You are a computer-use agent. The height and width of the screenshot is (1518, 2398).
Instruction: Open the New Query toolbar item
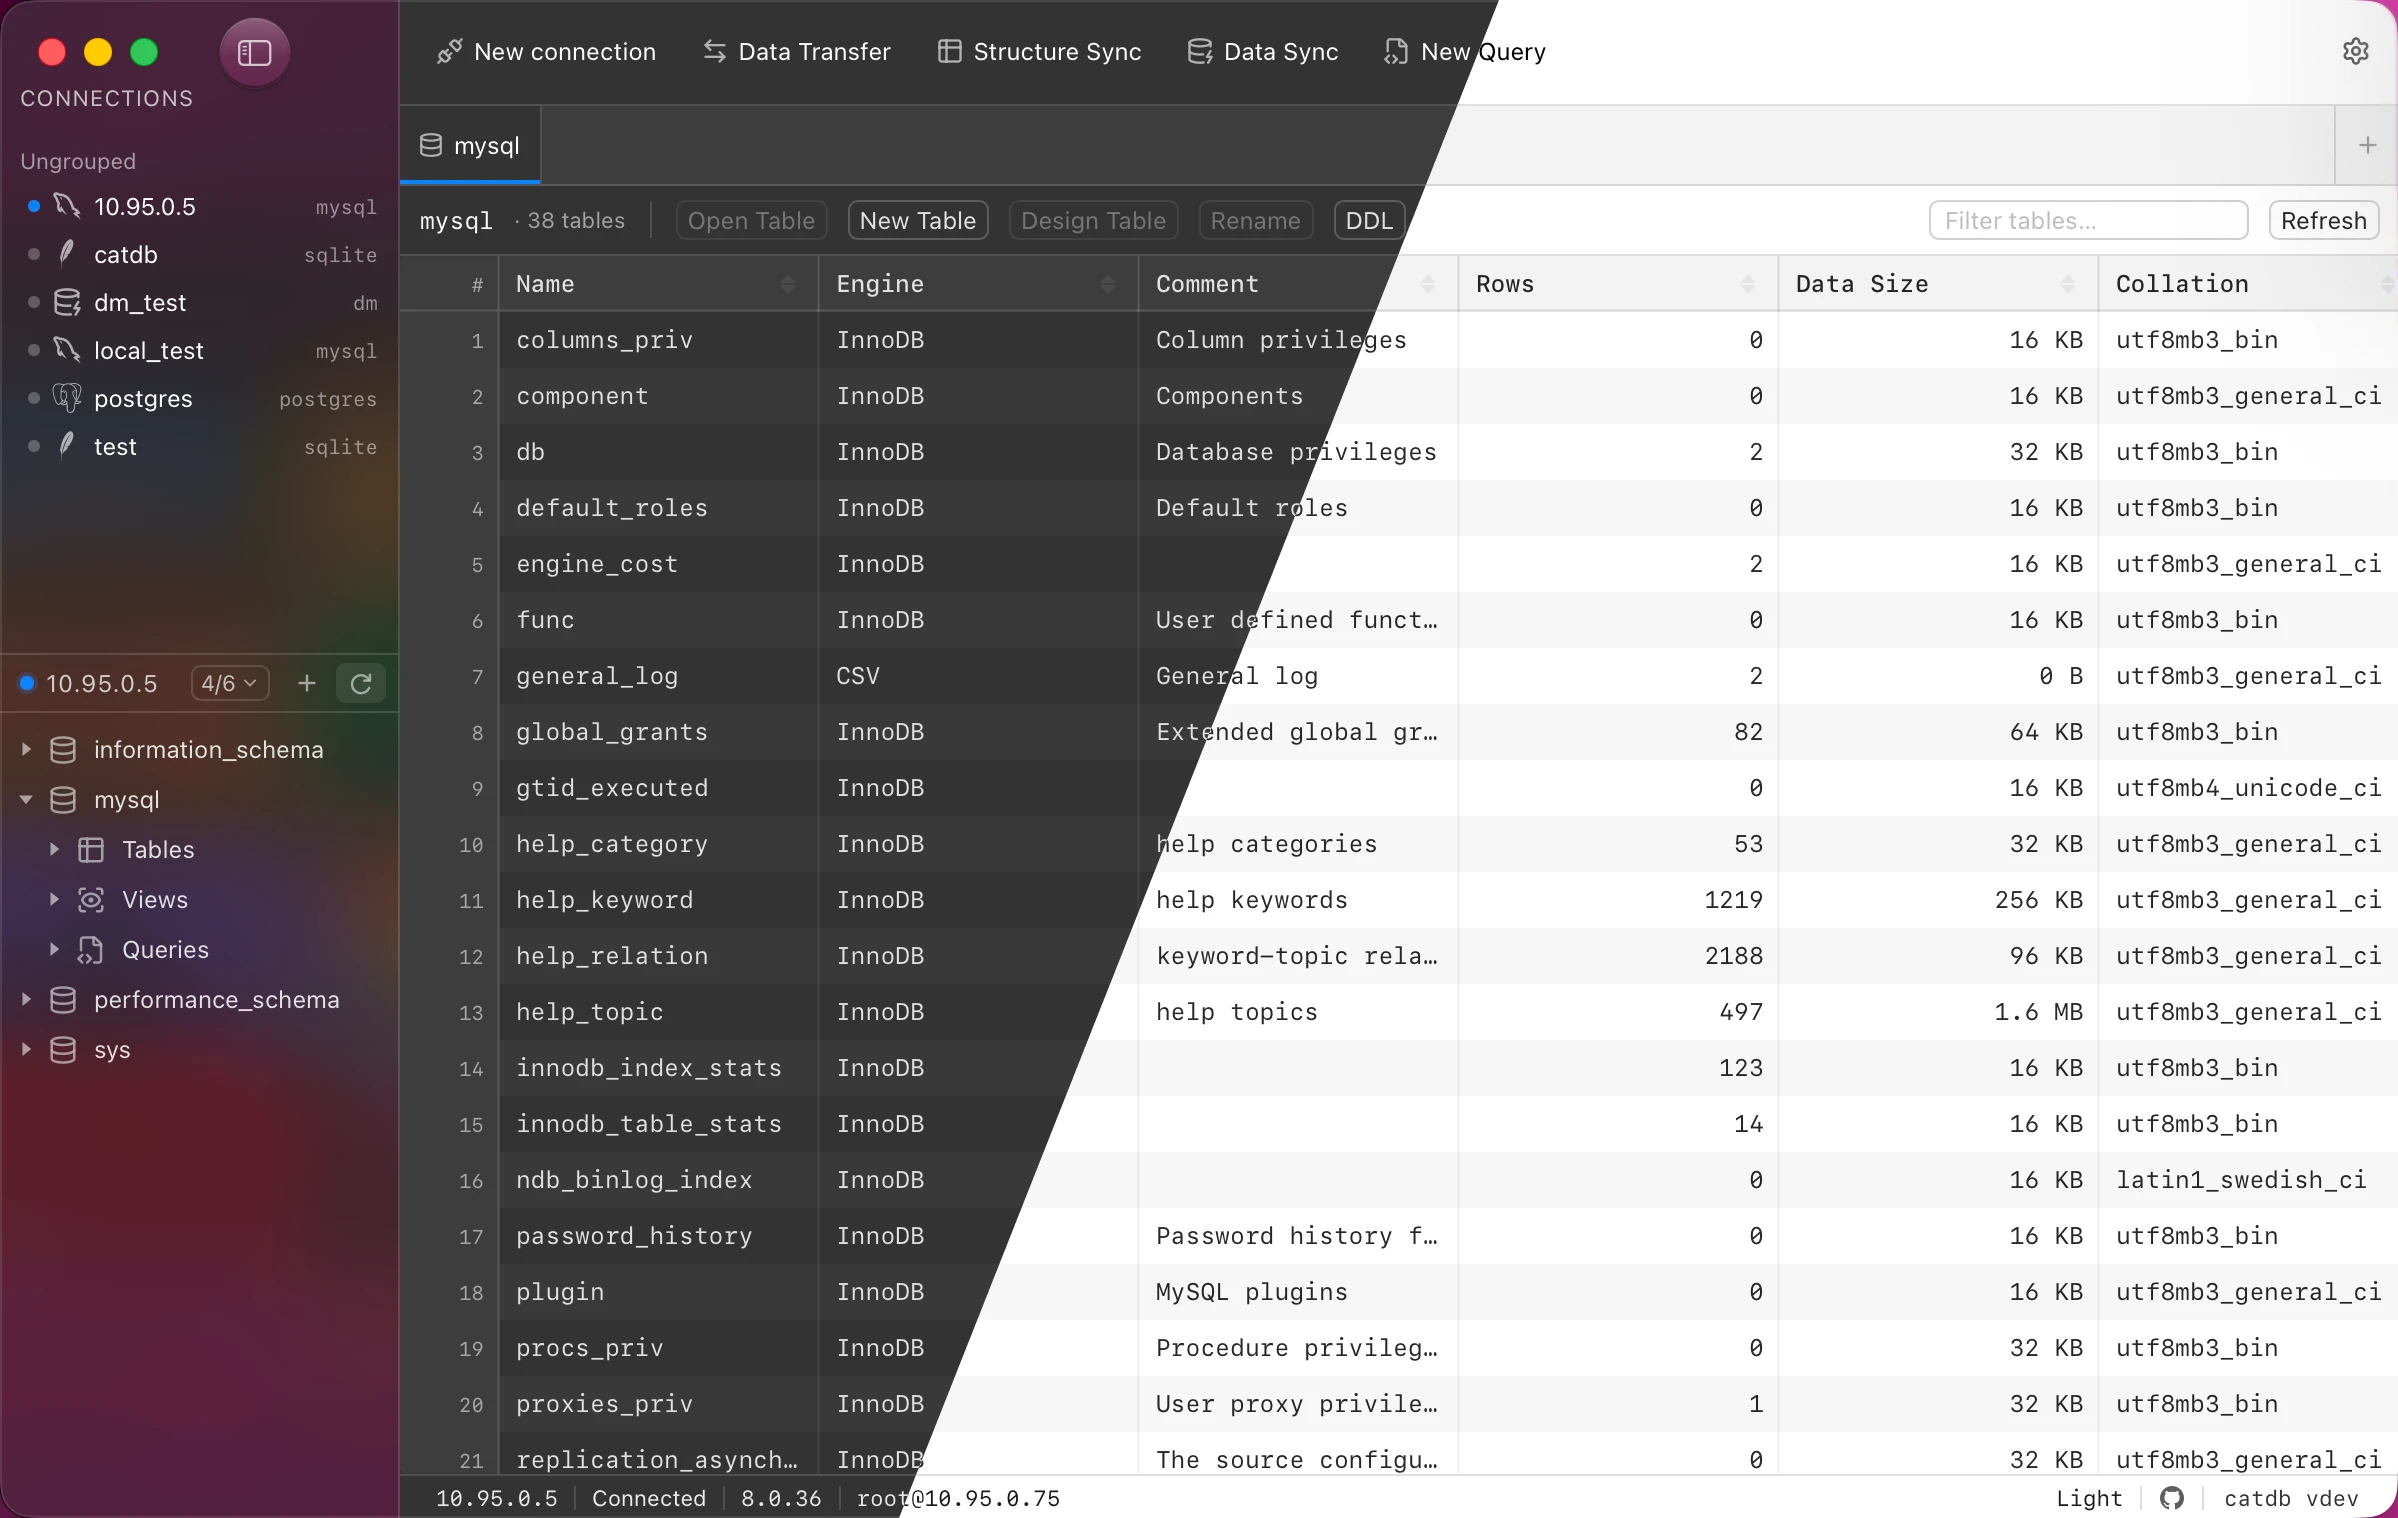tap(1464, 51)
